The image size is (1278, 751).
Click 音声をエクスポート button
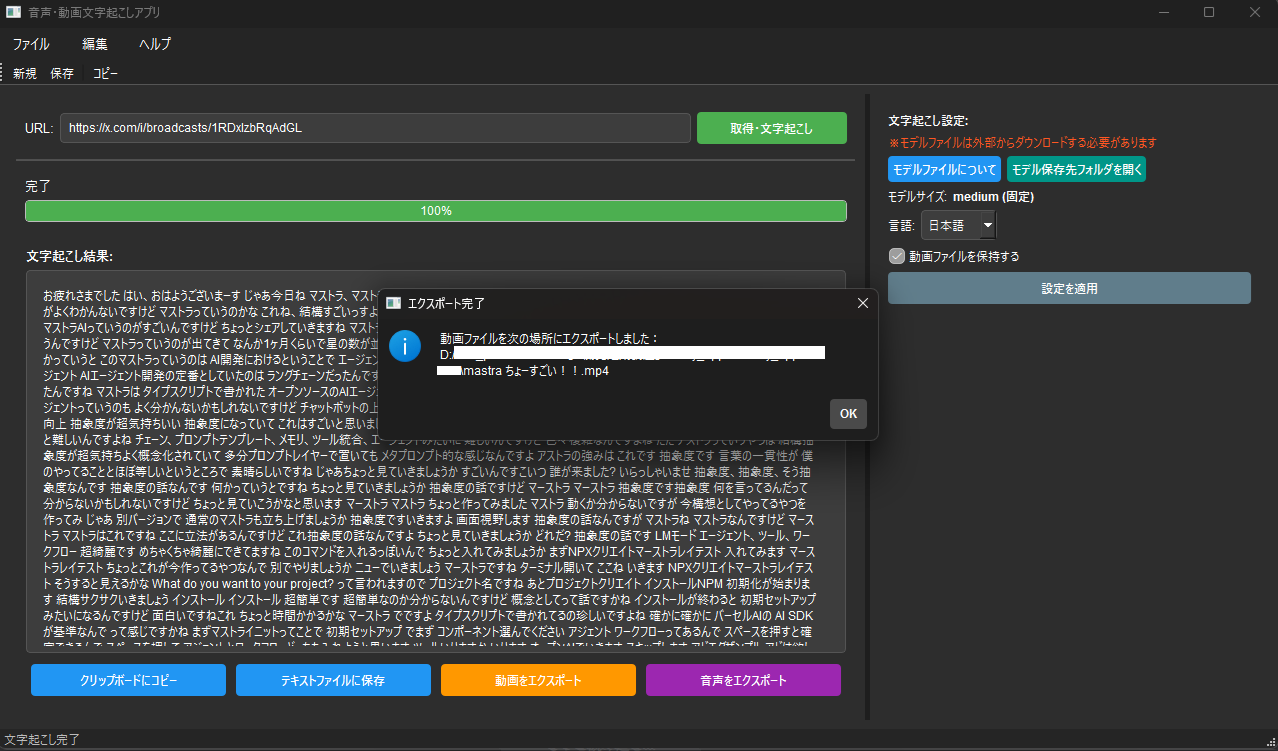coord(743,680)
